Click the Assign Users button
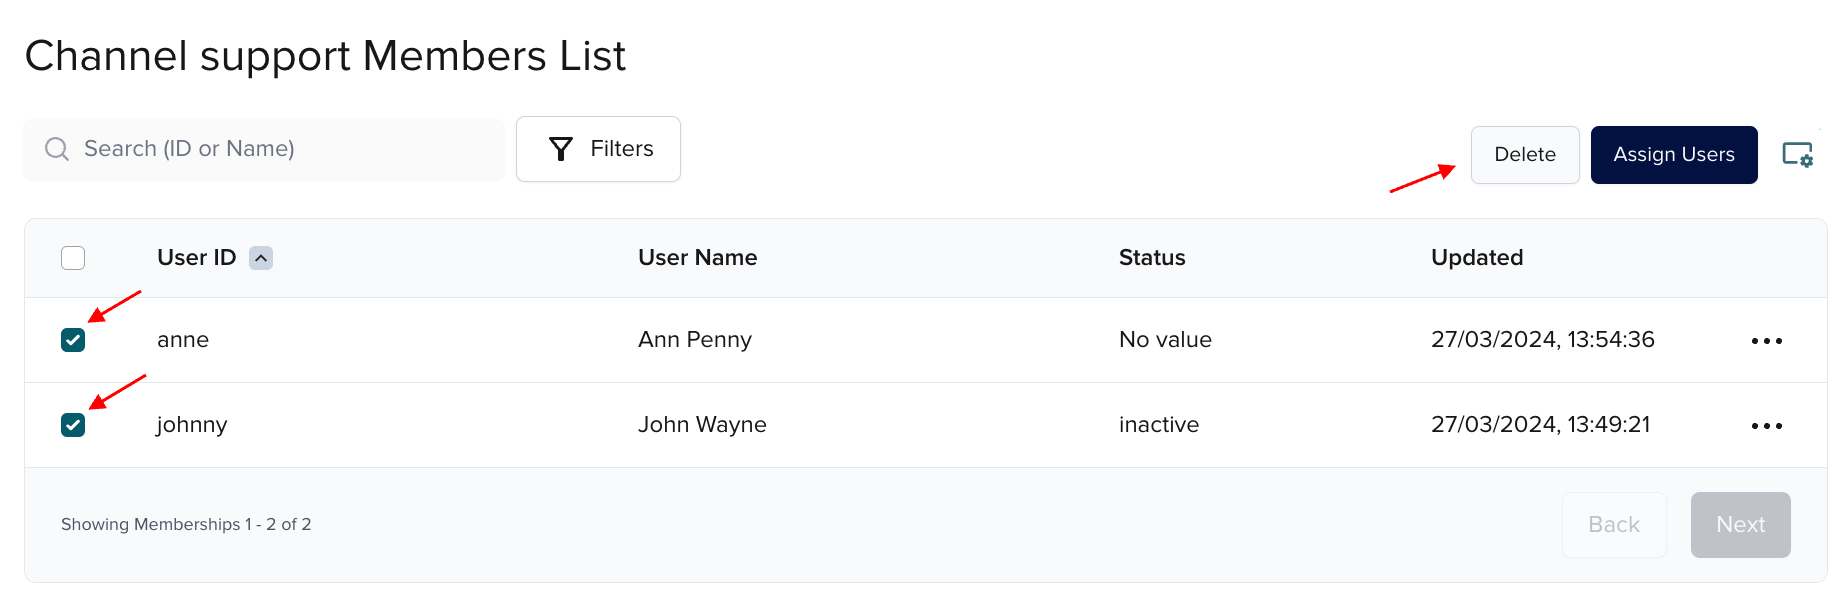 pyautogui.click(x=1673, y=155)
